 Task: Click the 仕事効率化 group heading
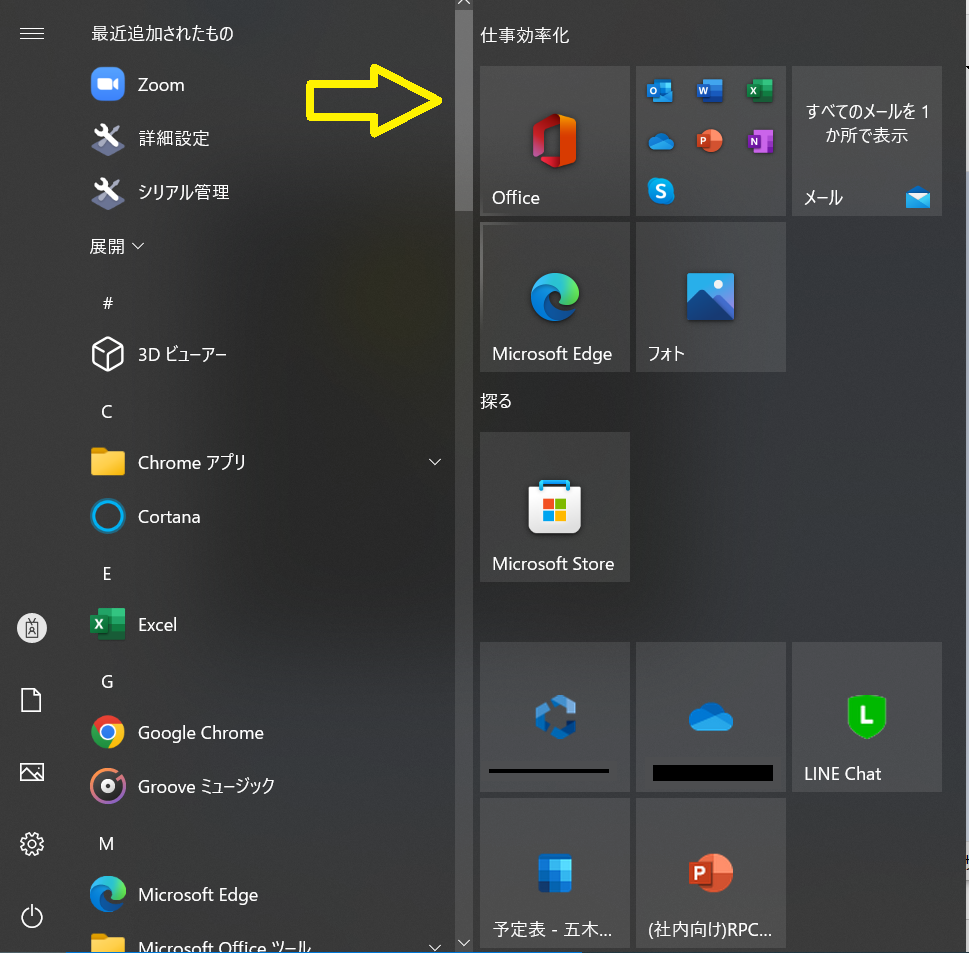(525, 35)
